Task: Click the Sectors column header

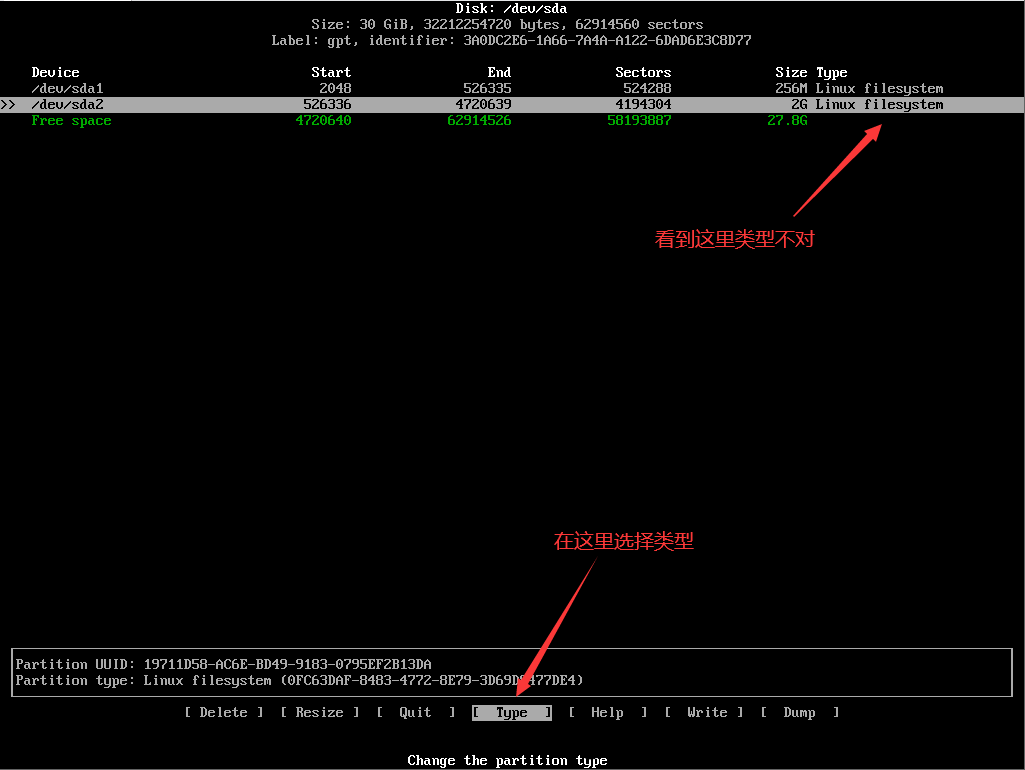Action: [643, 73]
